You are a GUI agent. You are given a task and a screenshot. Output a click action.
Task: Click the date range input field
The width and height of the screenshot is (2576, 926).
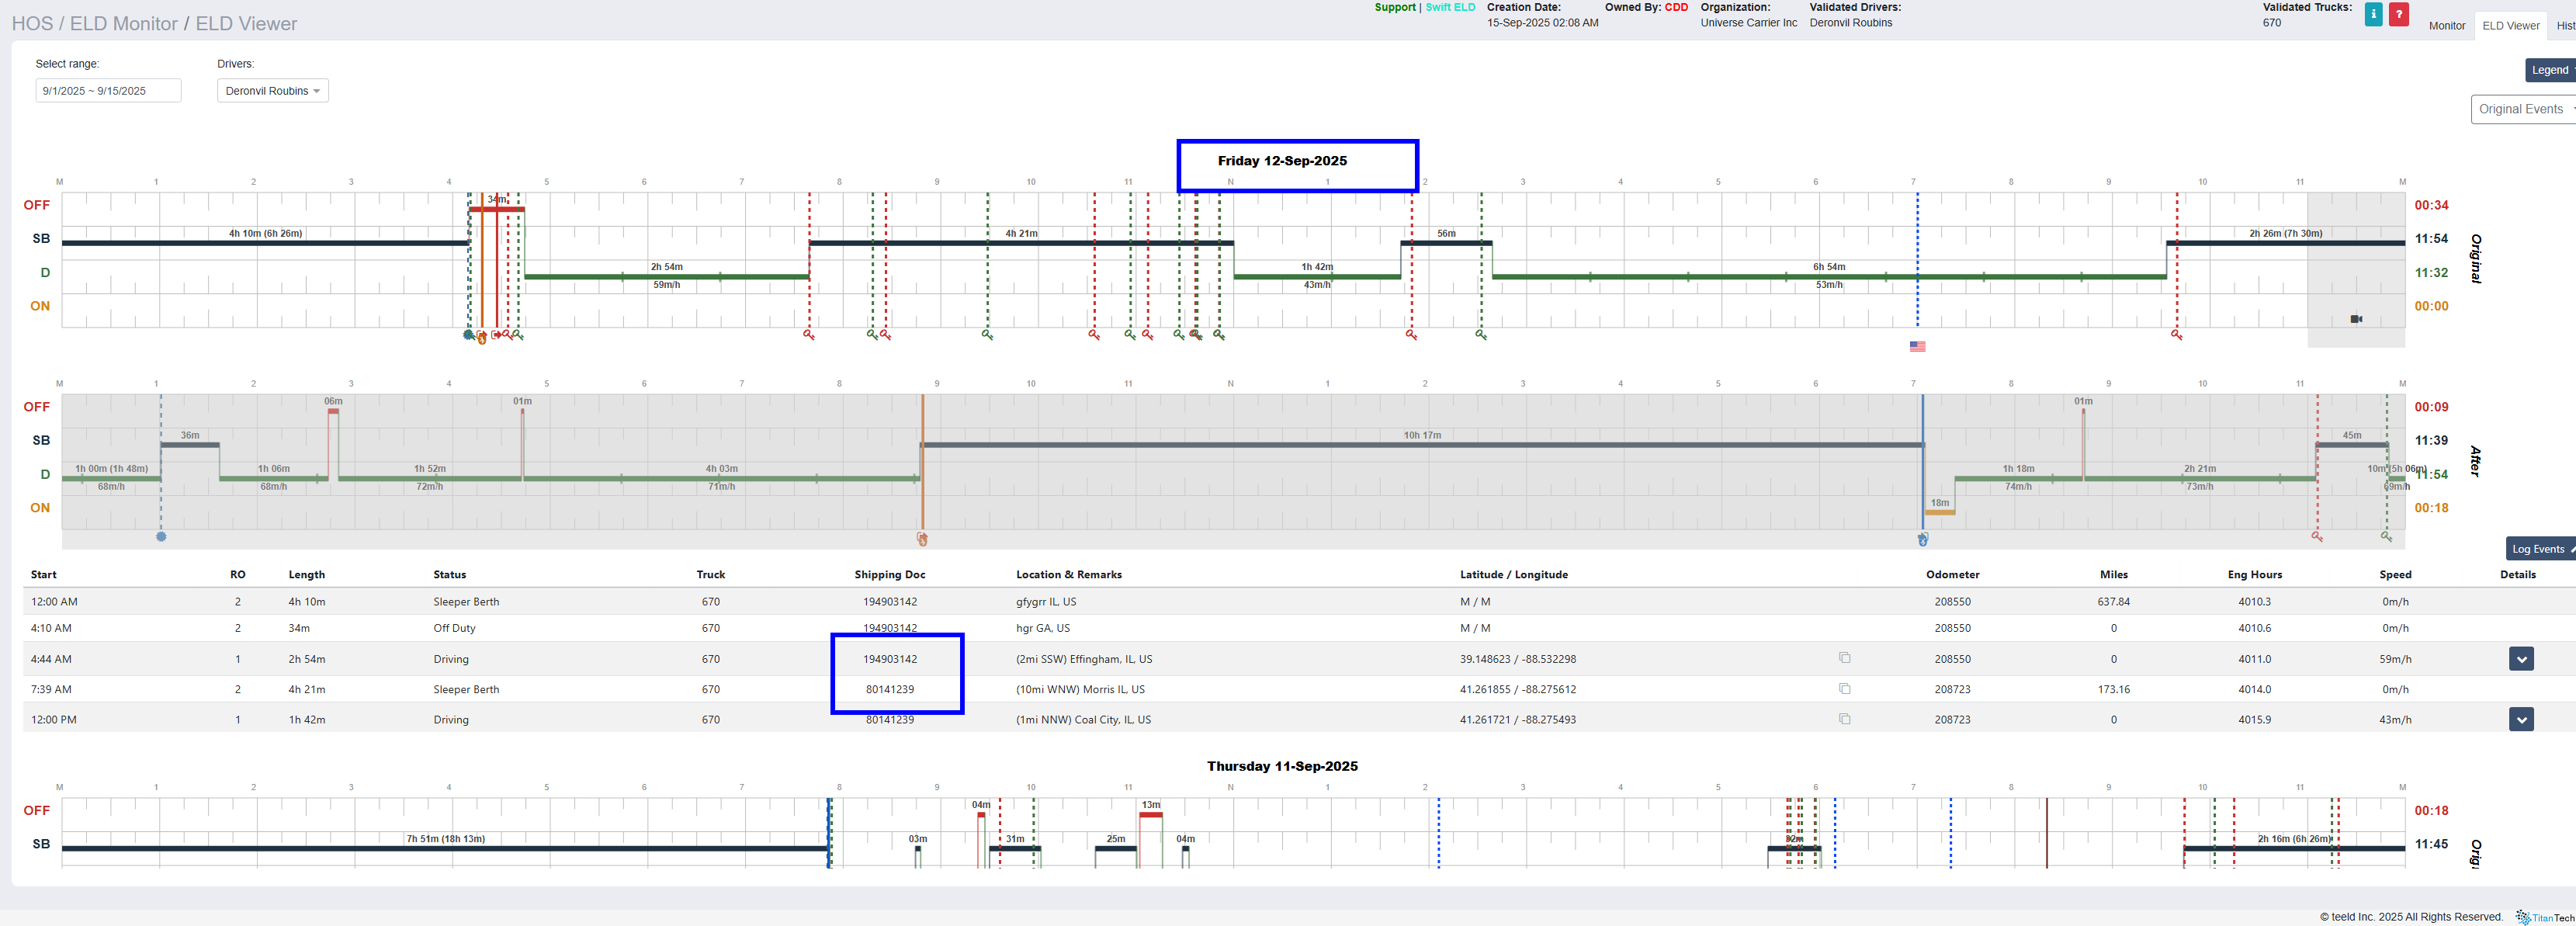point(108,91)
